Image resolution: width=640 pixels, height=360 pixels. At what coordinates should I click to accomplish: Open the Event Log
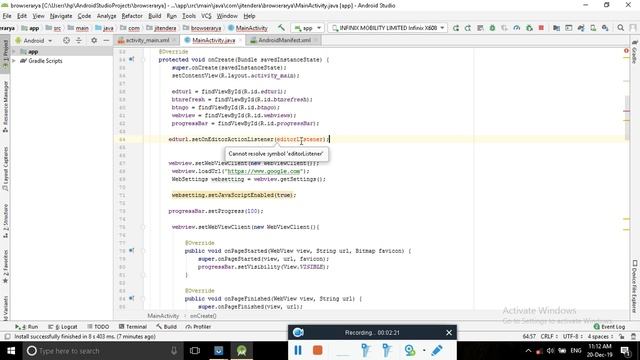tap(609, 327)
